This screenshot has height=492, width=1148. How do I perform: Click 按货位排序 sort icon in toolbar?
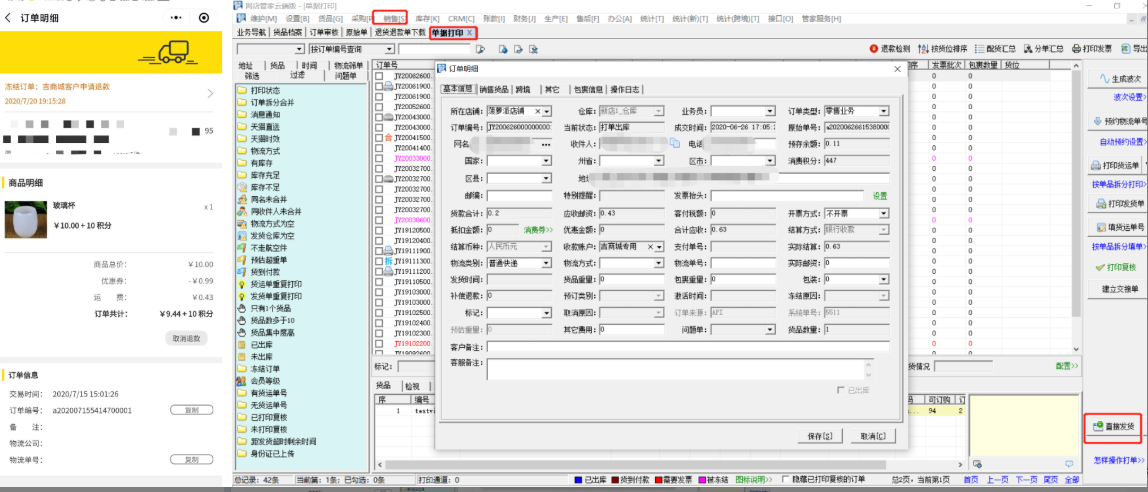923,48
